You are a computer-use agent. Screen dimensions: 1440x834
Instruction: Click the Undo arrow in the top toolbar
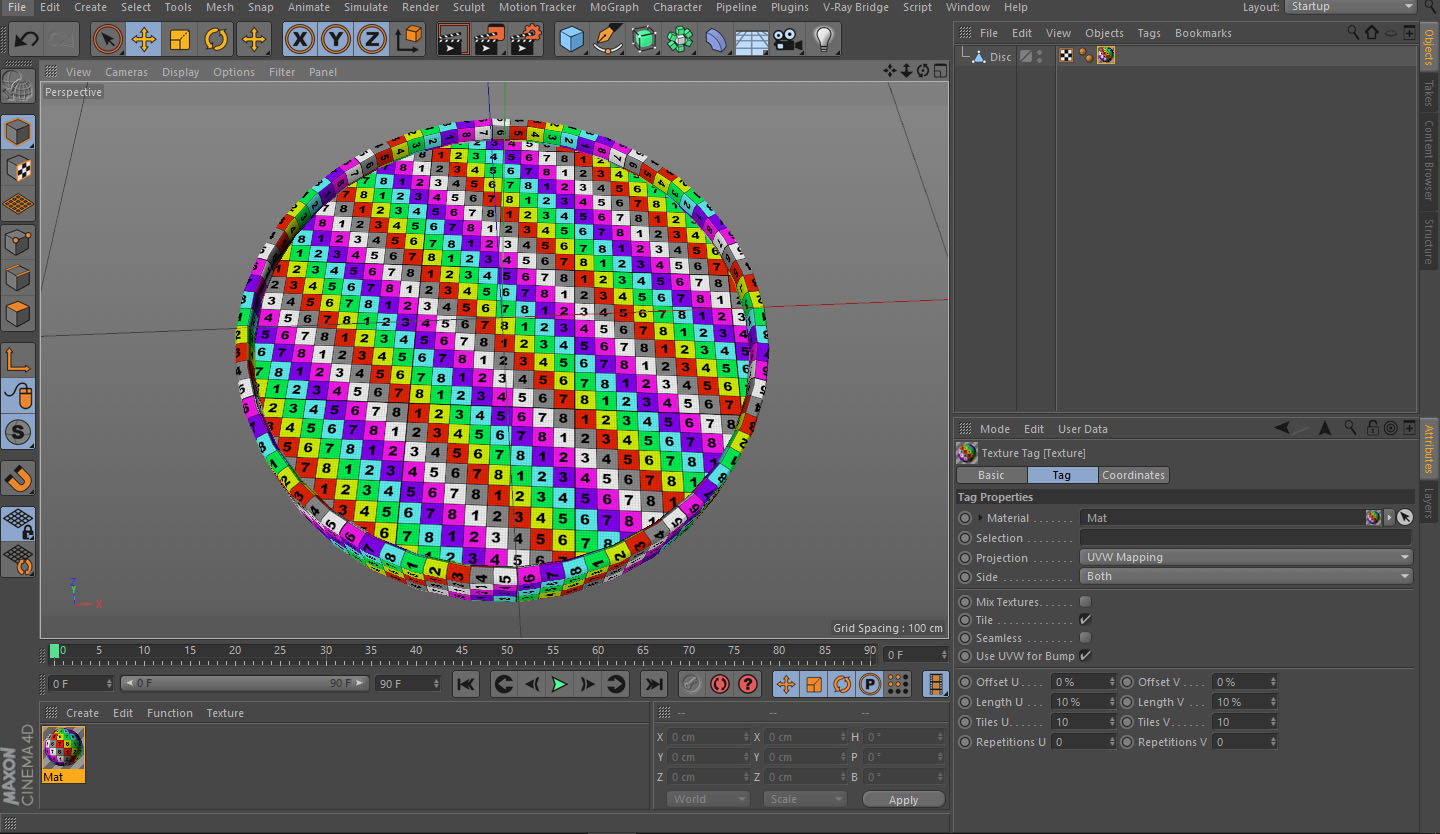26,40
